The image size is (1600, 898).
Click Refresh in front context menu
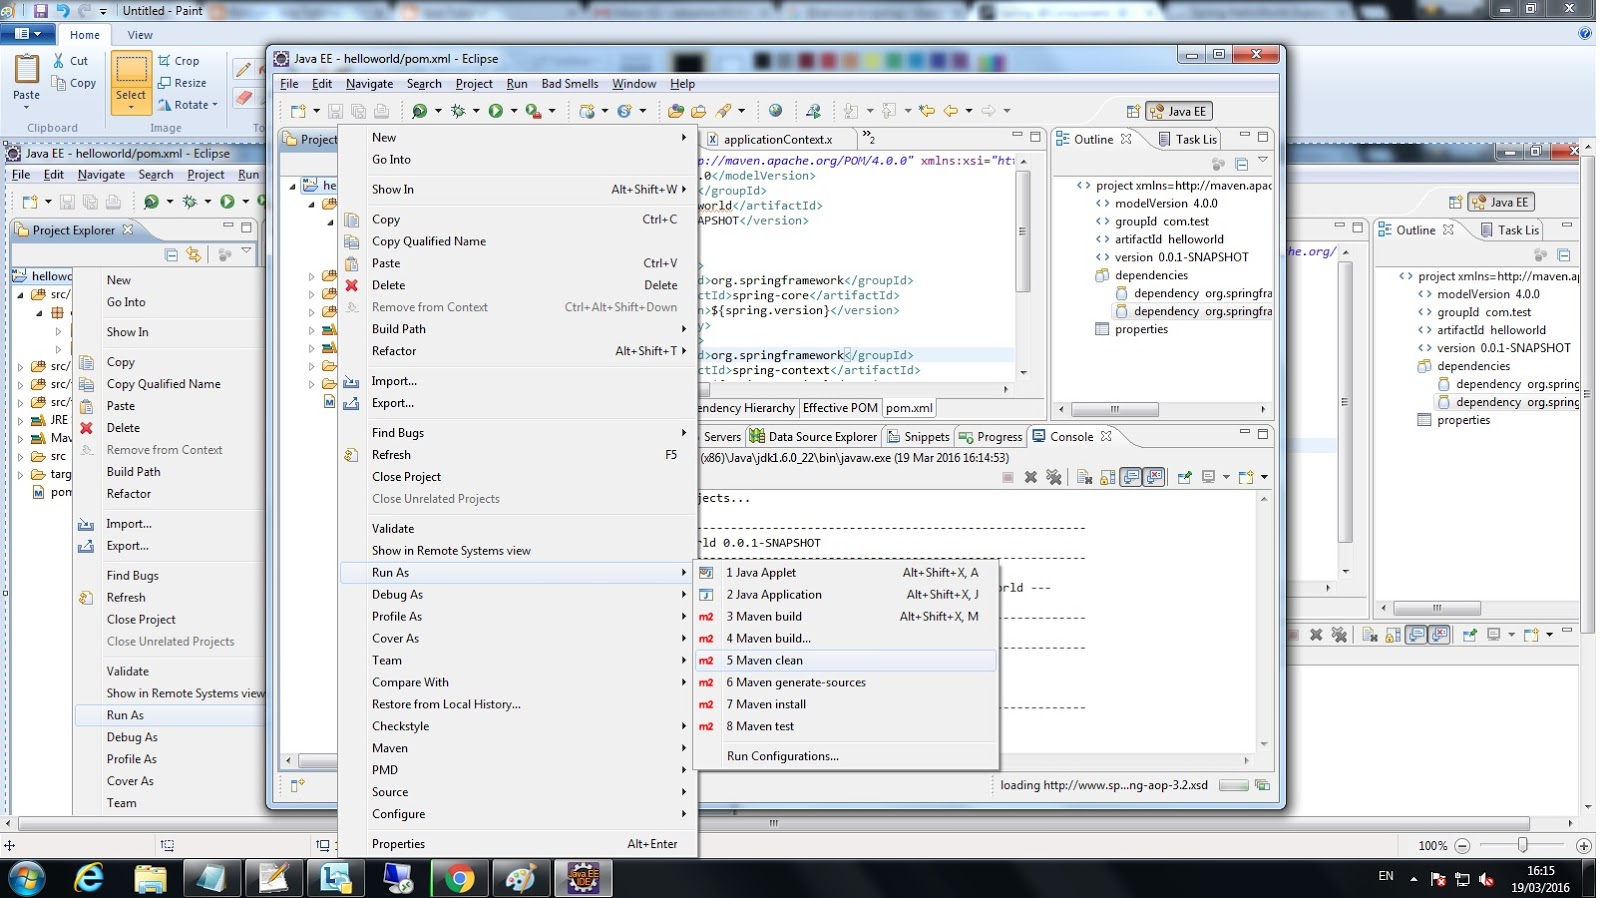click(x=517, y=455)
